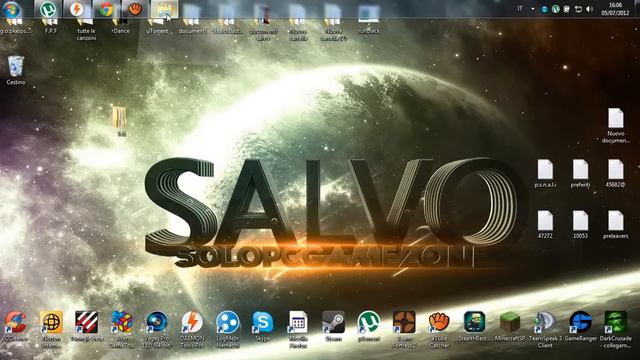This screenshot has width=640, height=360.
Task: Open the volume speaker tray icon
Action: 589,9
